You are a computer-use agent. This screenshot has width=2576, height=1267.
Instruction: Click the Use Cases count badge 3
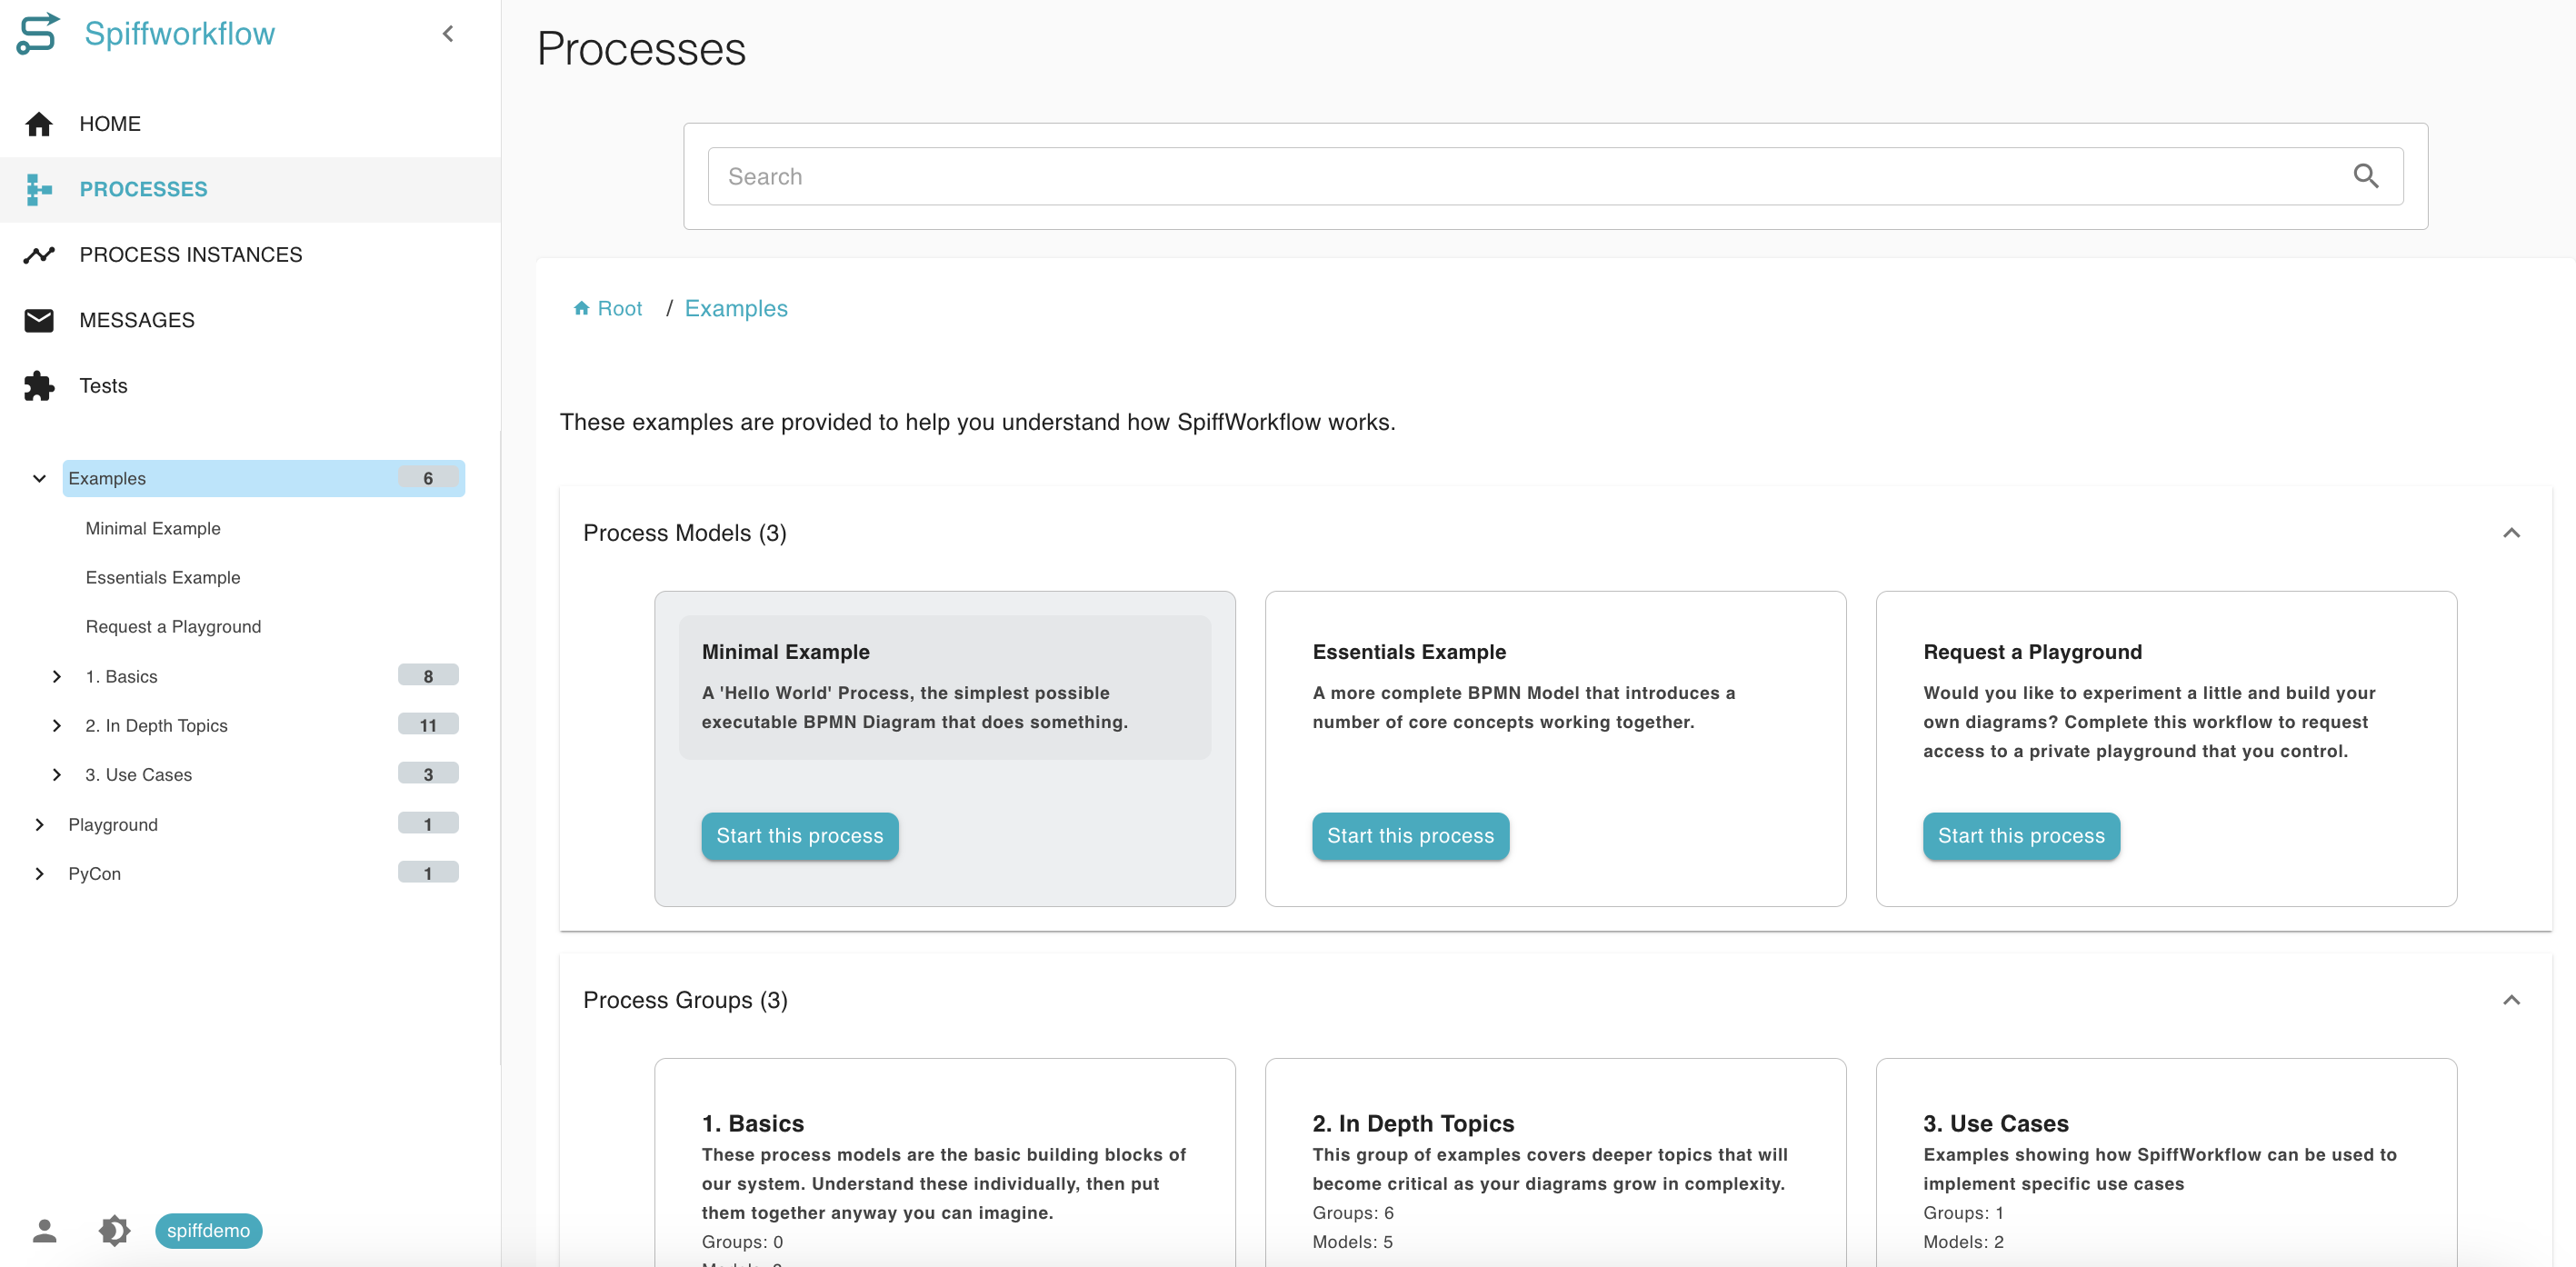coord(428,774)
